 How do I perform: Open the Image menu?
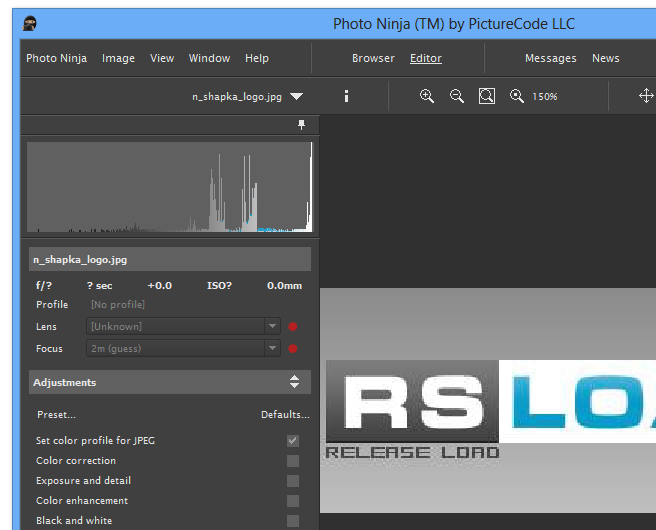point(118,58)
